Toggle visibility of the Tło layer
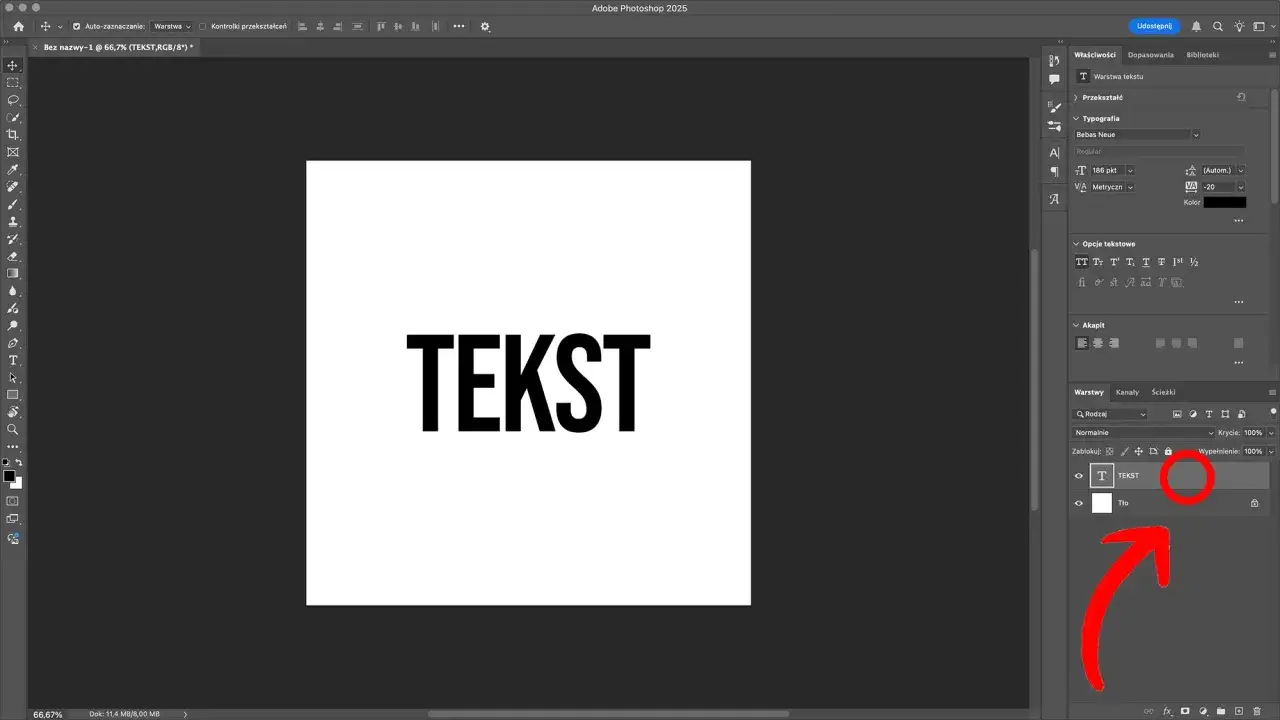The height and width of the screenshot is (720, 1280). [x=1077, y=502]
